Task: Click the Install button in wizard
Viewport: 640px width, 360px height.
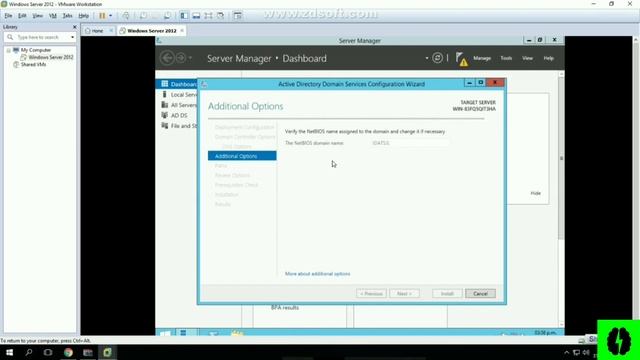Action: pos(447,293)
